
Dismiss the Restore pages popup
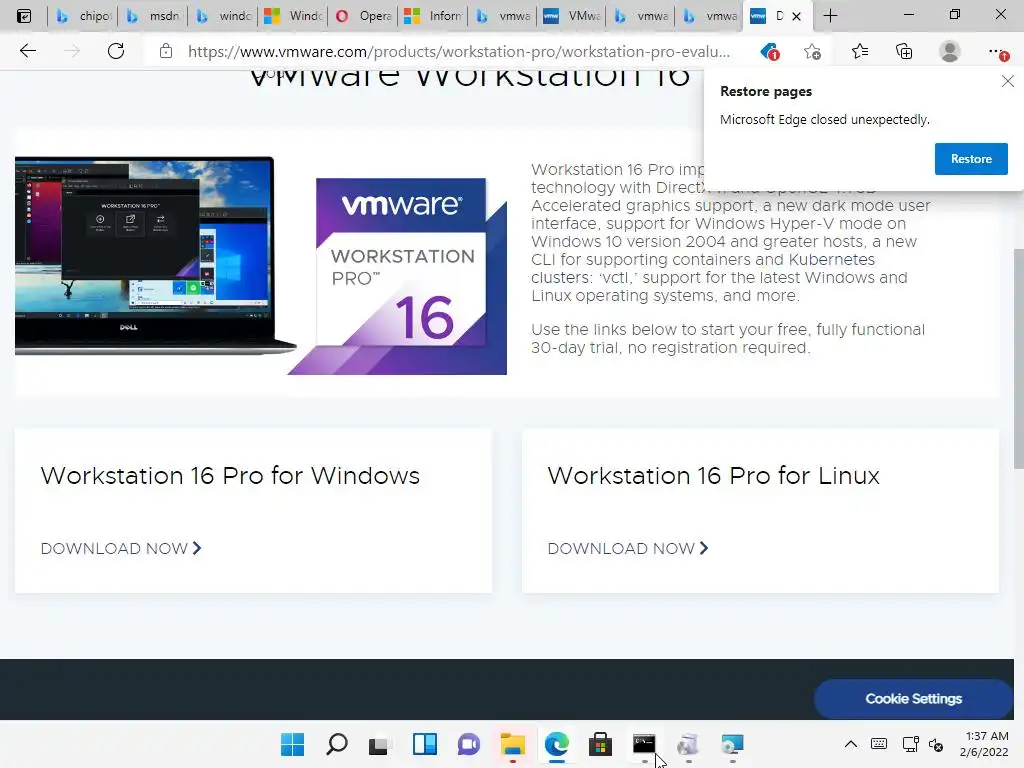point(1007,82)
